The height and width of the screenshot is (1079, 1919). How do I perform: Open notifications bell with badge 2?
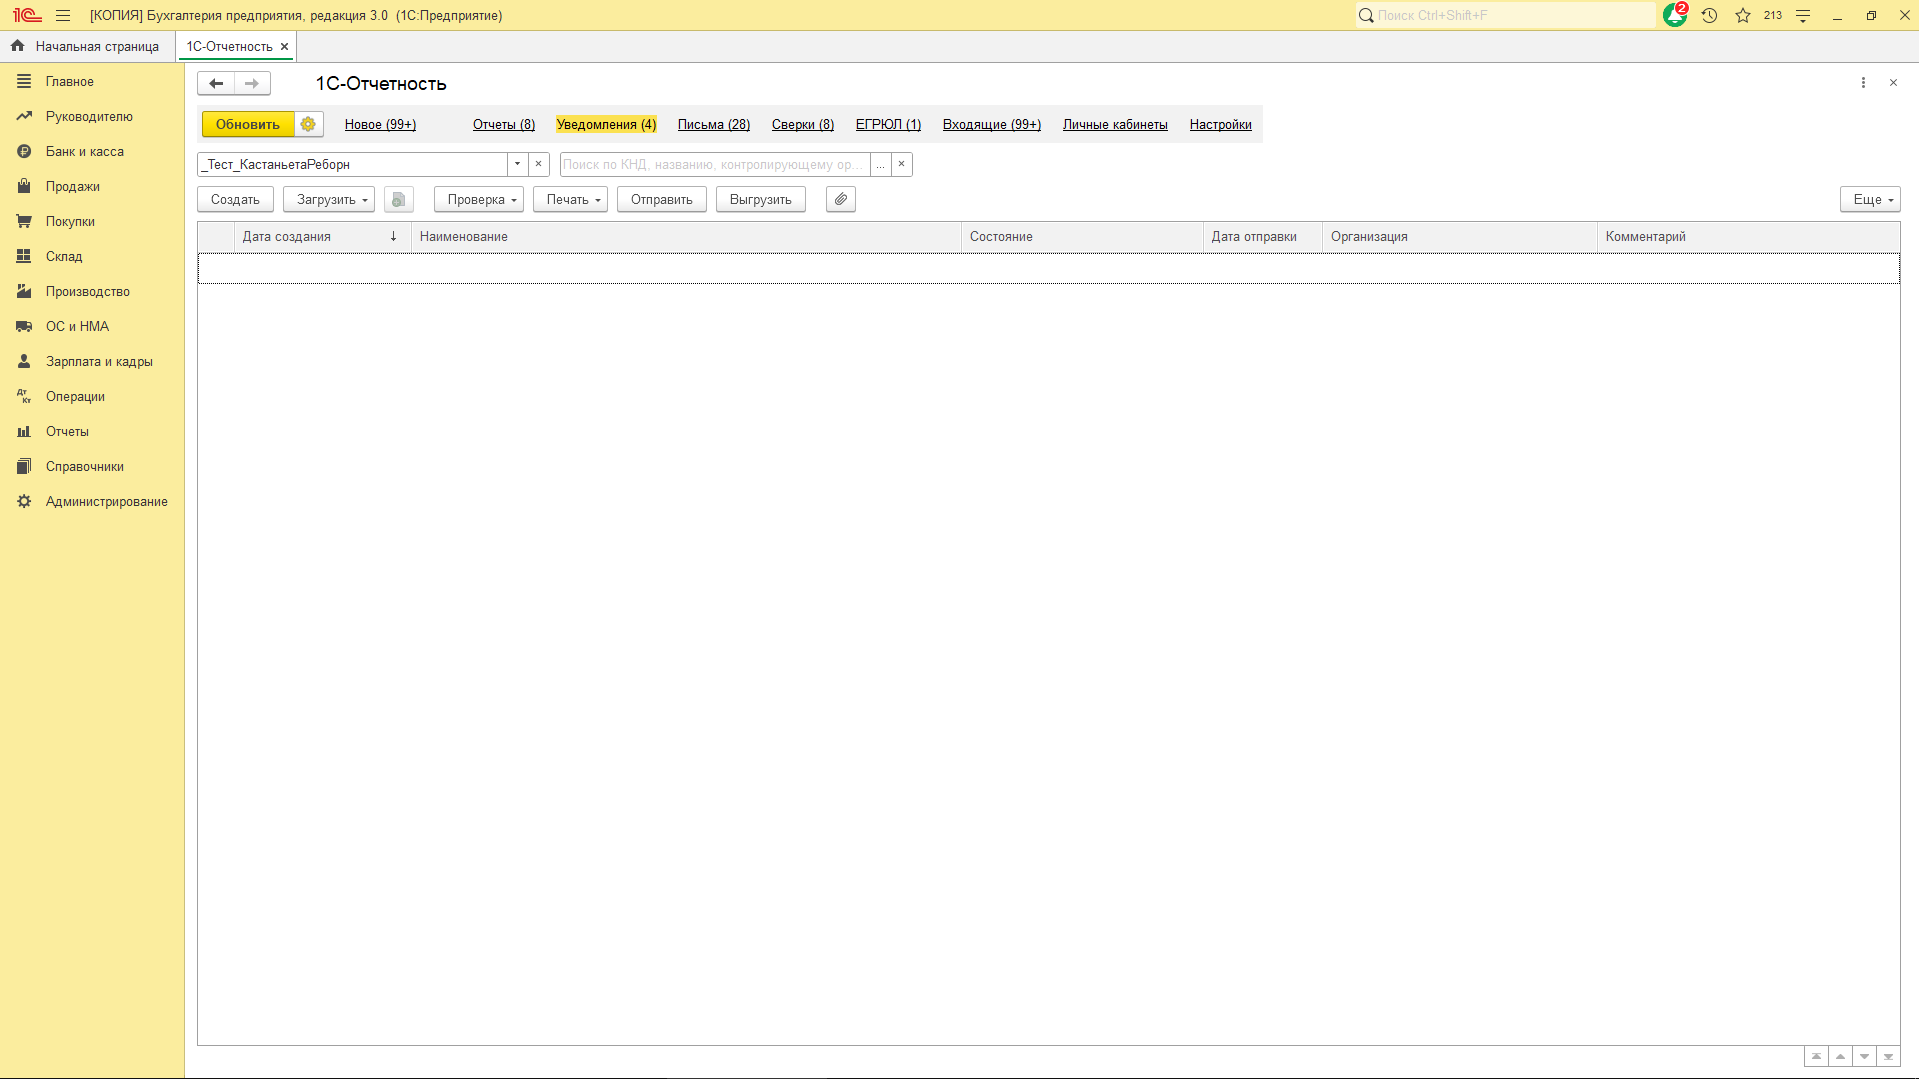pyautogui.click(x=1675, y=15)
